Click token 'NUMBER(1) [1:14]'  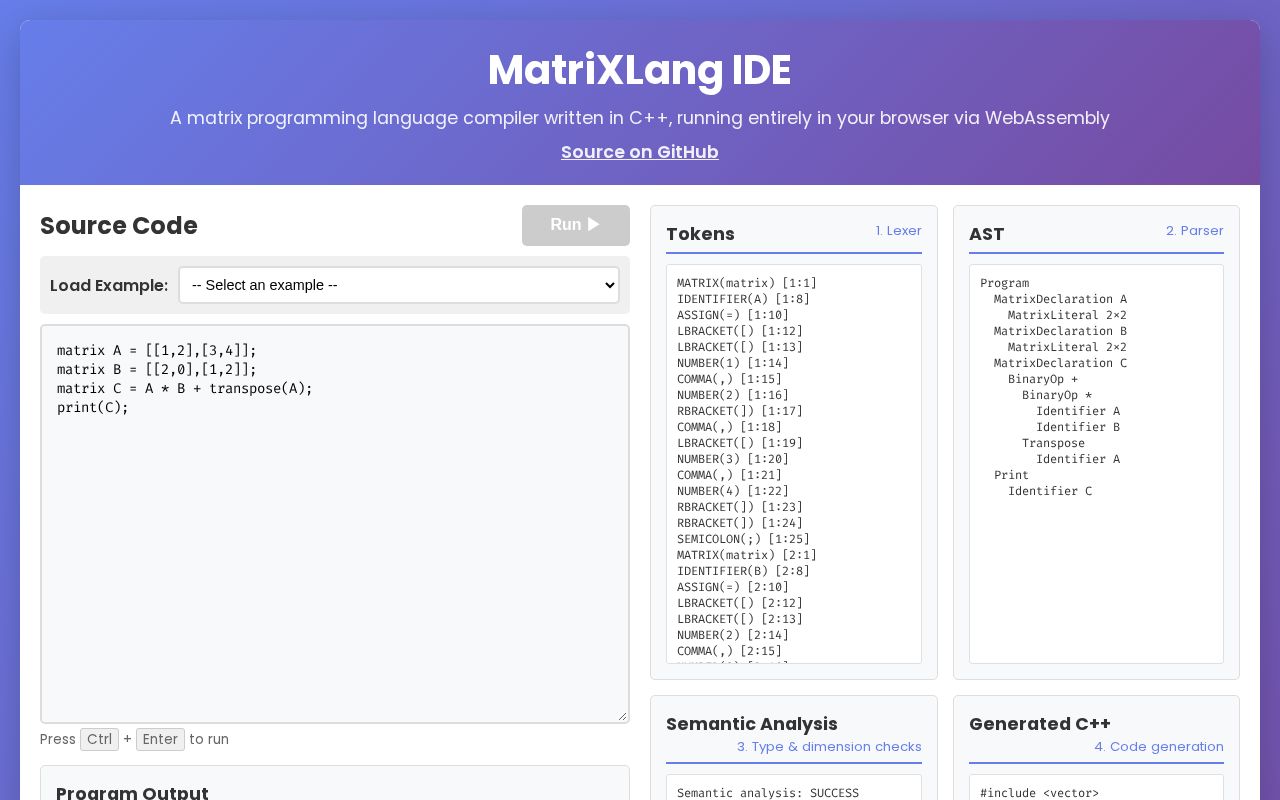click(x=733, y=363)
